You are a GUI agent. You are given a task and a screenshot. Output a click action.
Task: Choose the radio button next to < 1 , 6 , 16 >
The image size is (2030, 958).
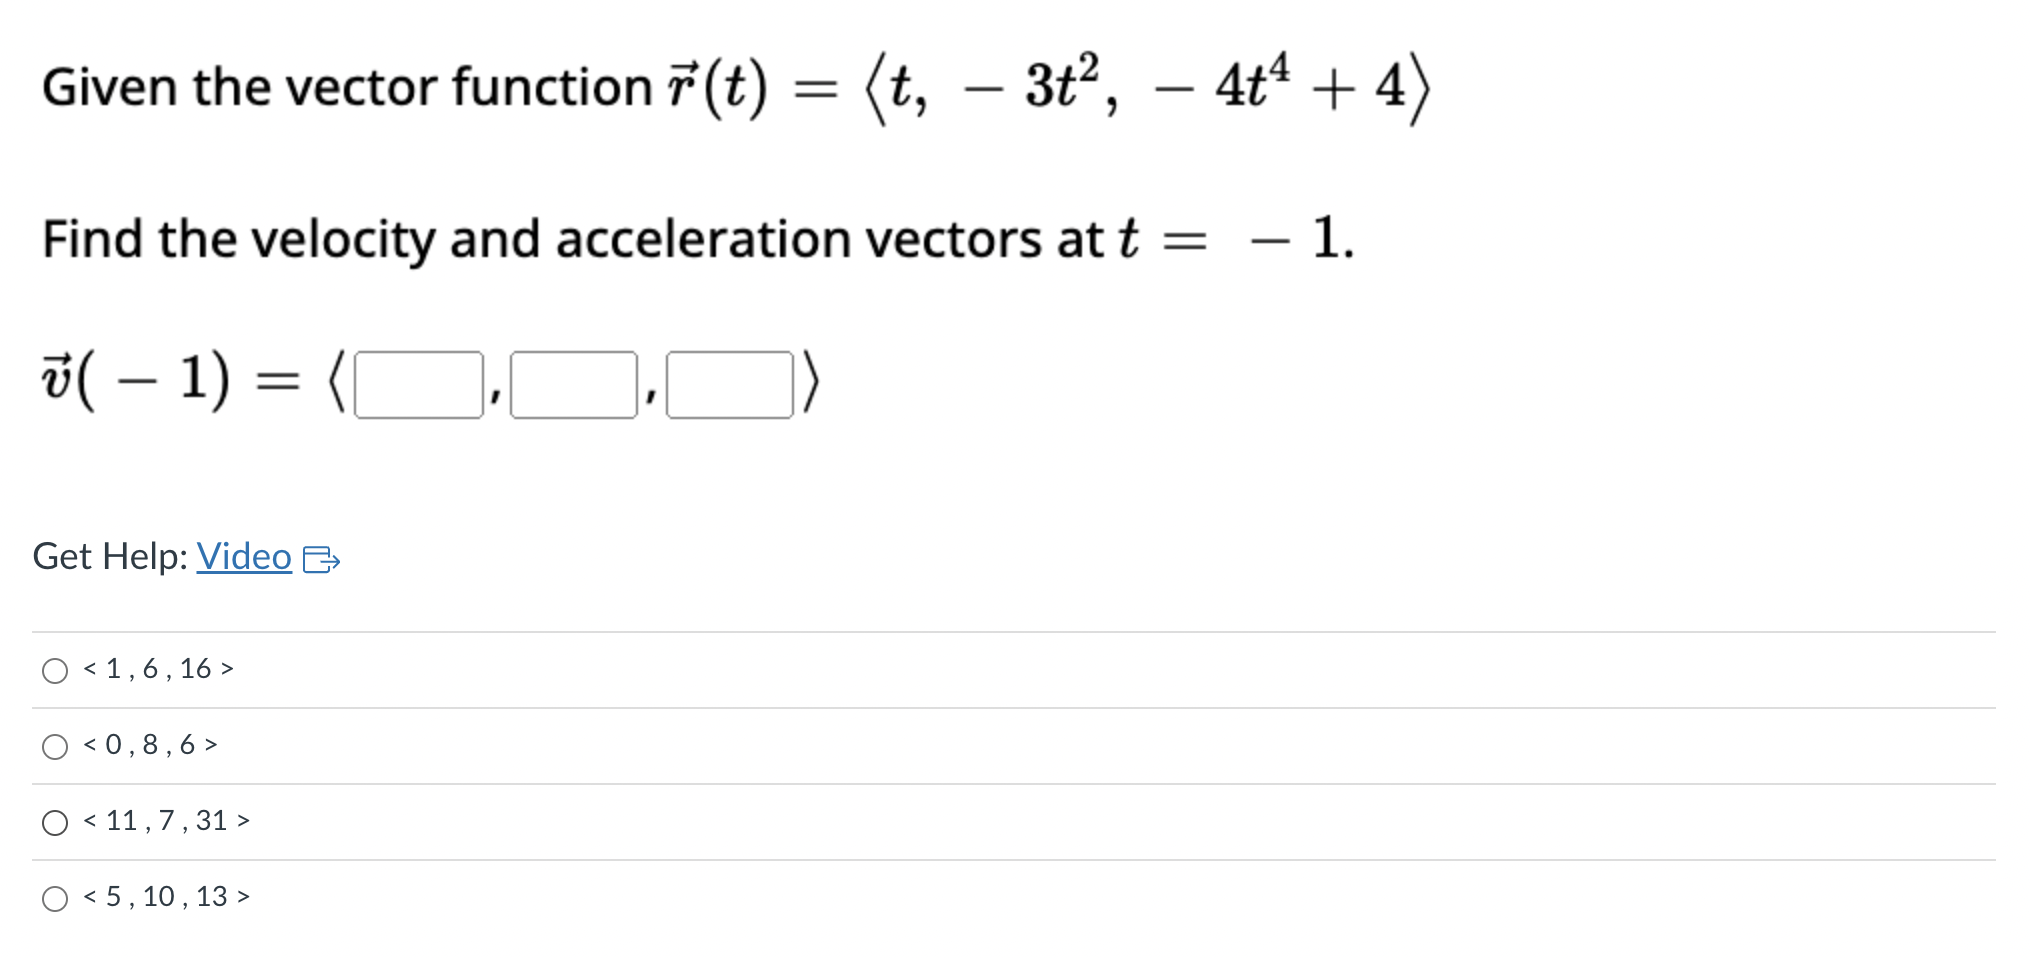coord(55,670)
